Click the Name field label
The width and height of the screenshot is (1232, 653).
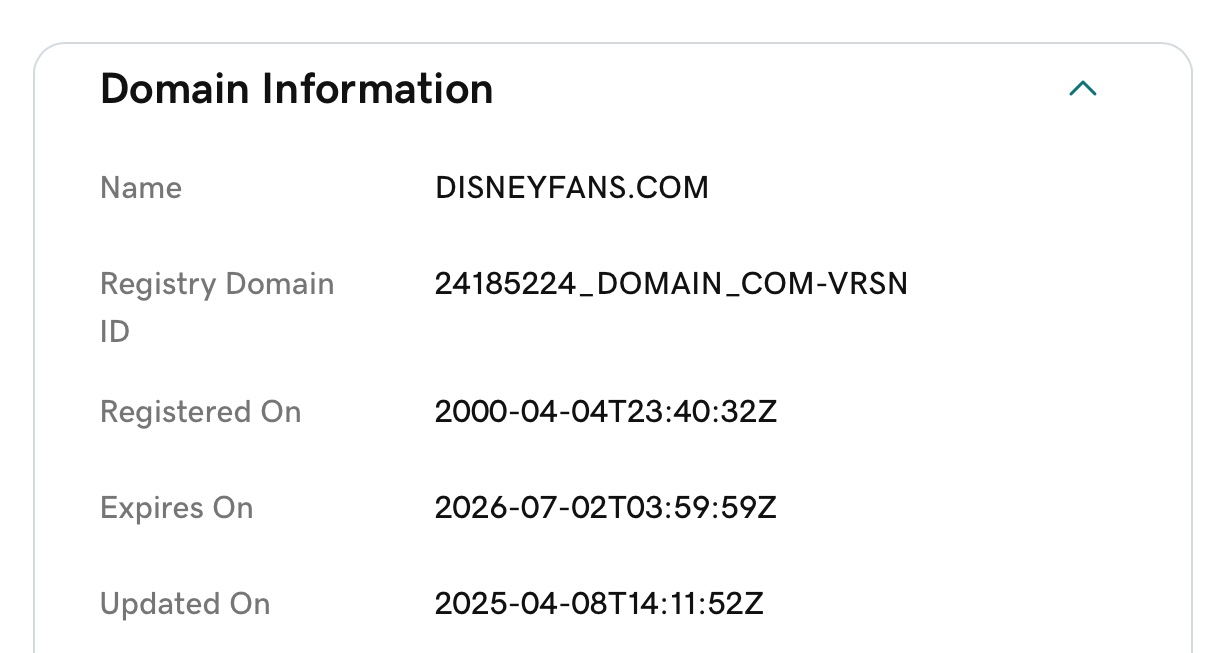(x=141, y=188)
